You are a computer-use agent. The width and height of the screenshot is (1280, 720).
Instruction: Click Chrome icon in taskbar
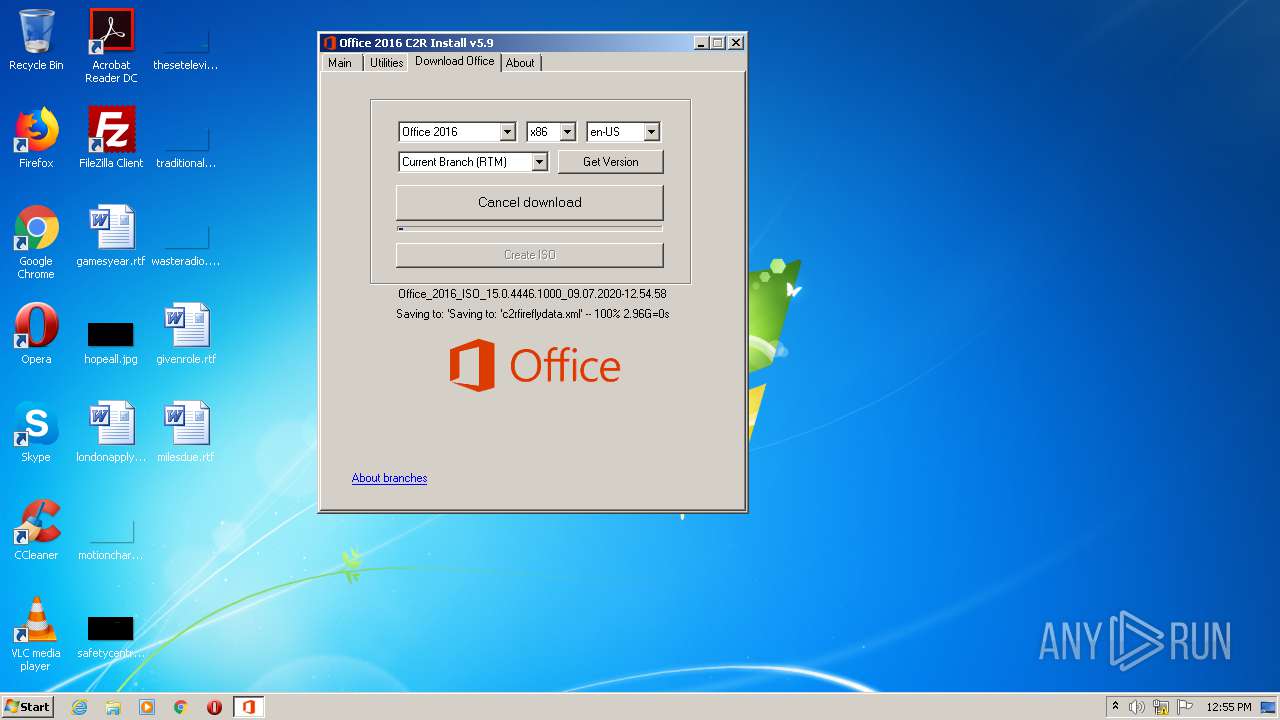(x=181, y=707)
